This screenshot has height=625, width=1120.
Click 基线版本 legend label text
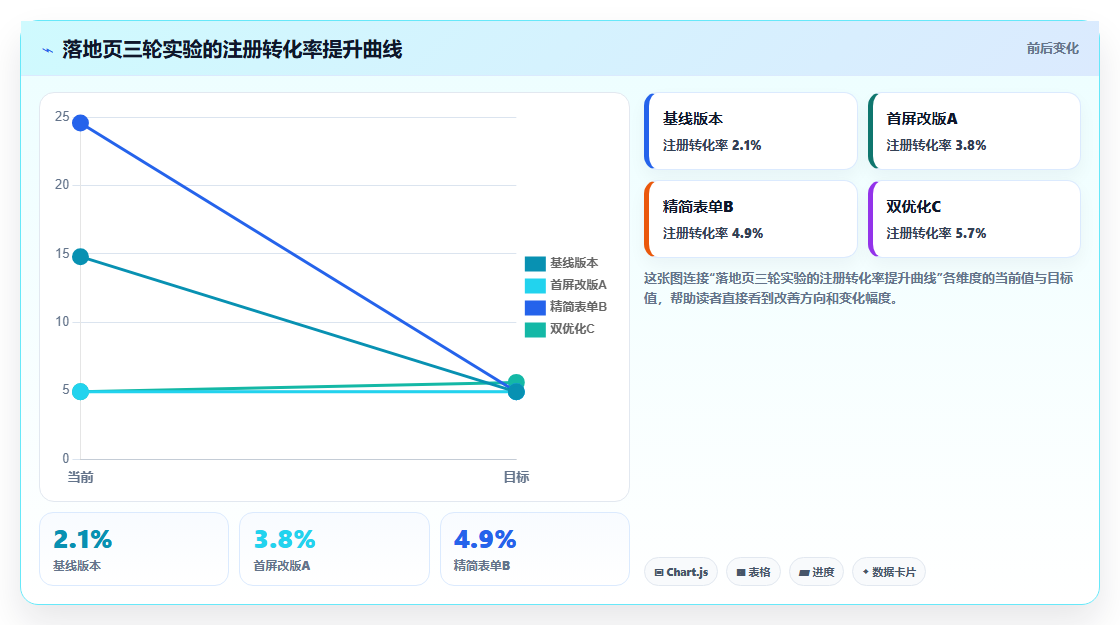pyautogui.click(x=574, y=264)
